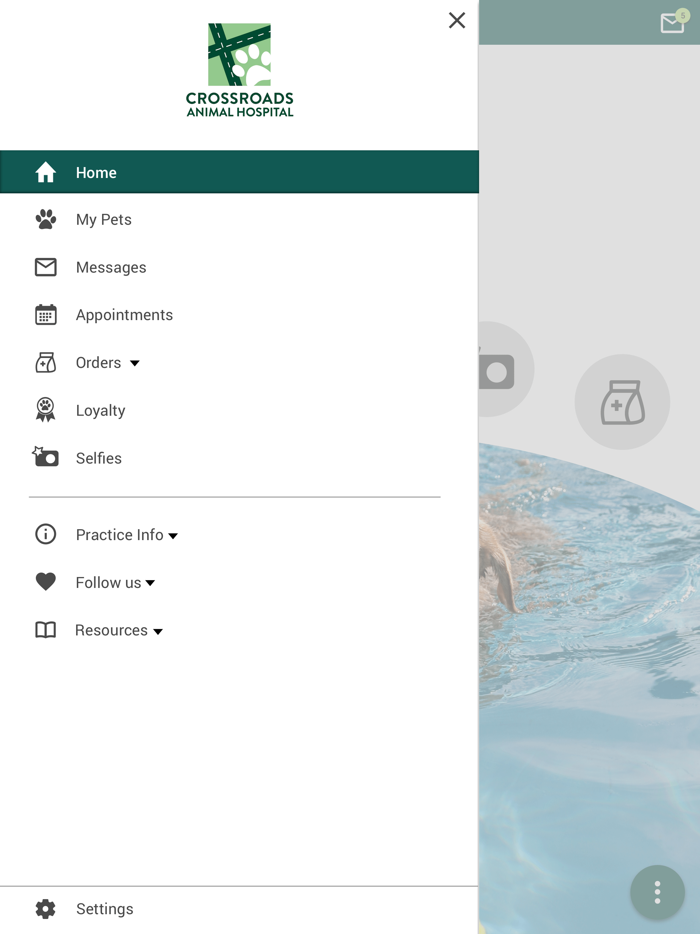Select the Orders label
Viewport: 700px width, 934px height.
(98, 363)
